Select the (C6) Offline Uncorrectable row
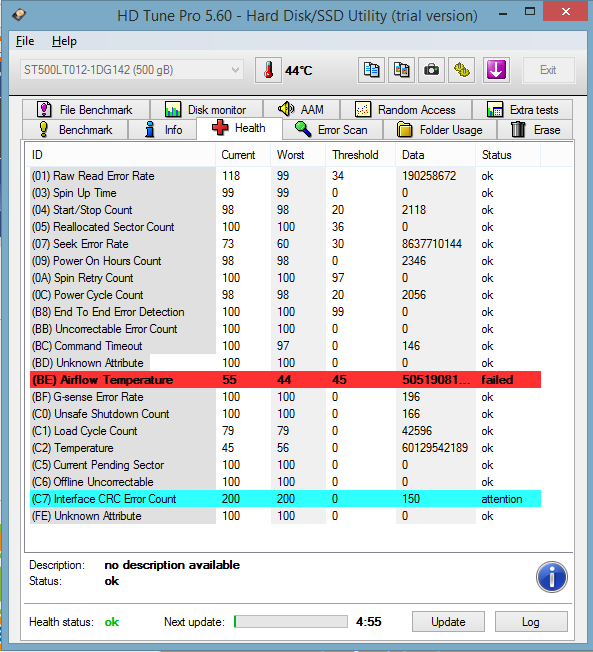The height and width of the screenshot is (652, 593). [x=285, y=482]
